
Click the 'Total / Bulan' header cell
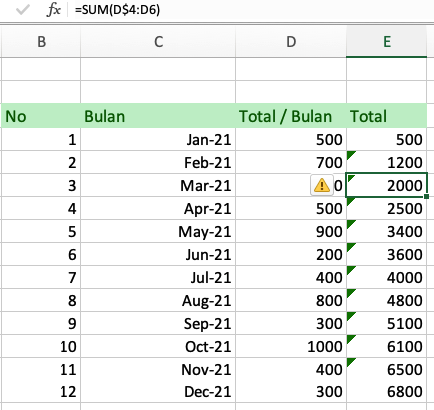[x=291, y=116]
